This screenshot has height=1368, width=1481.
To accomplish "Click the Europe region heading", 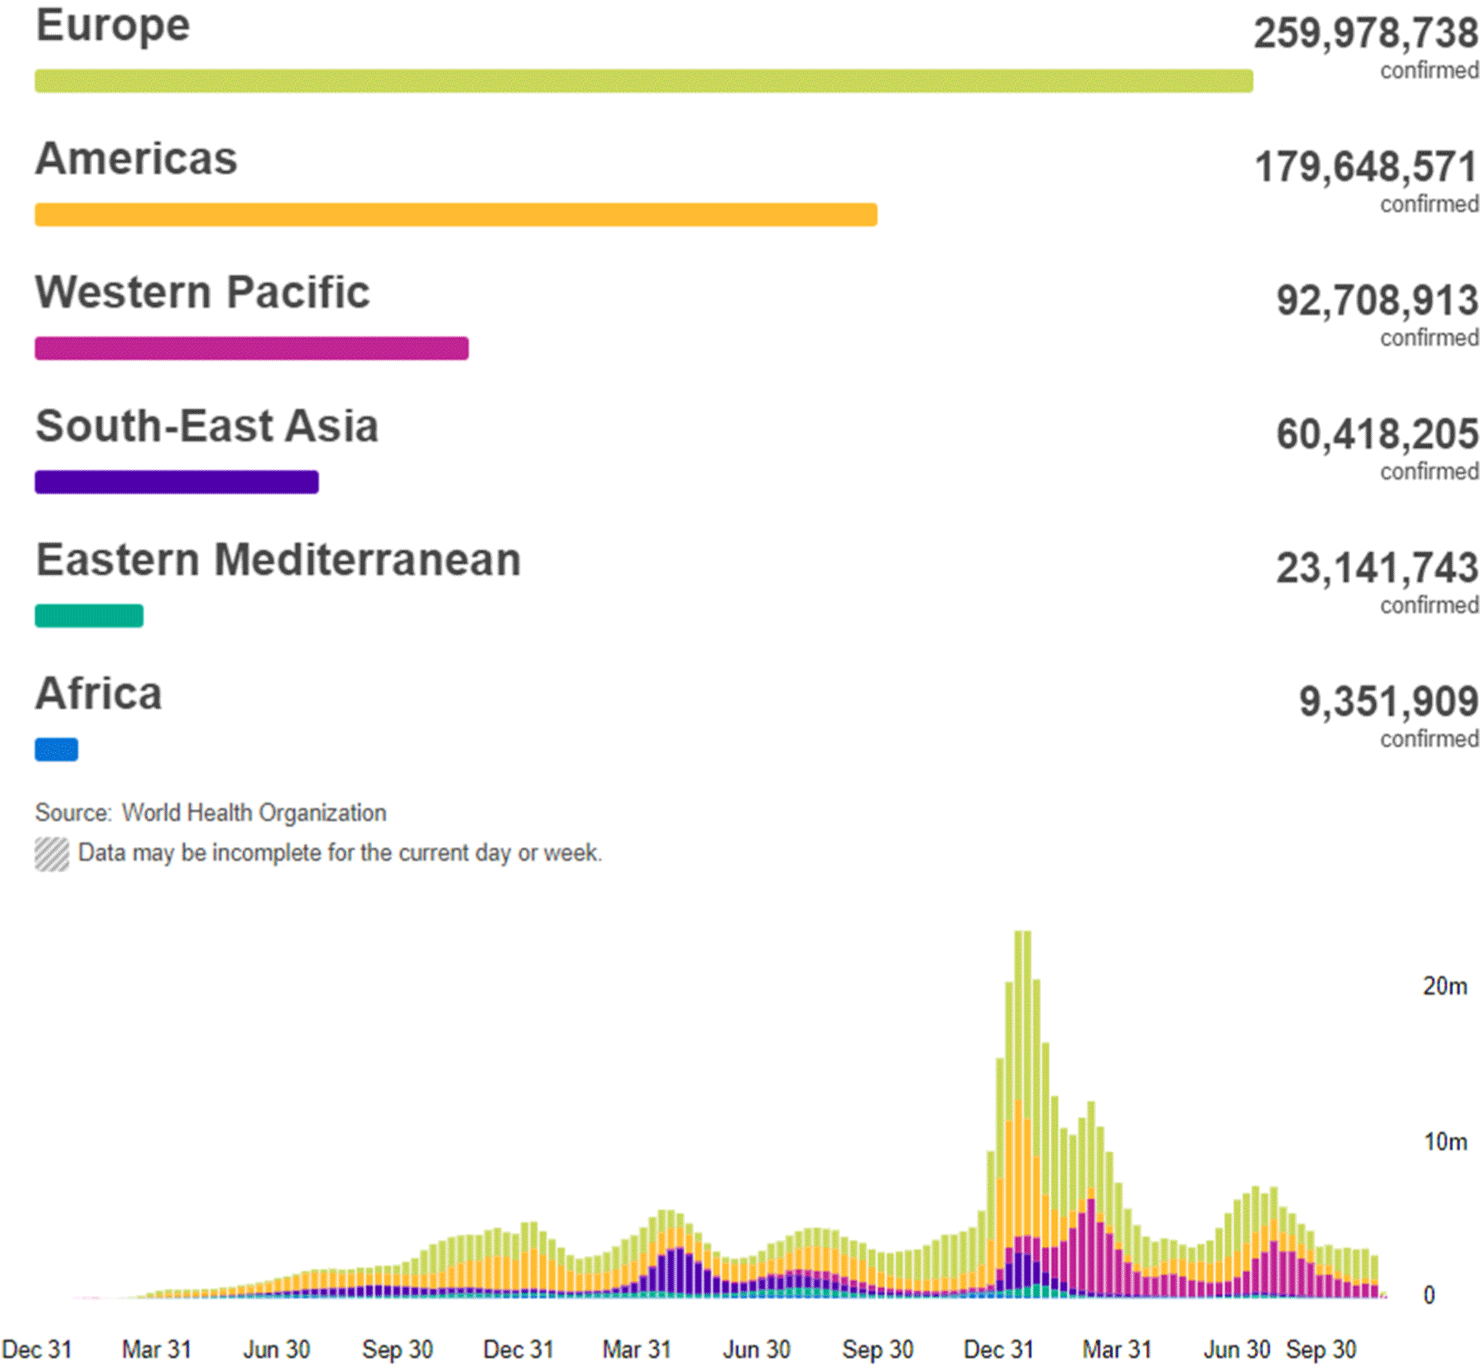I will tap(113, 26).
